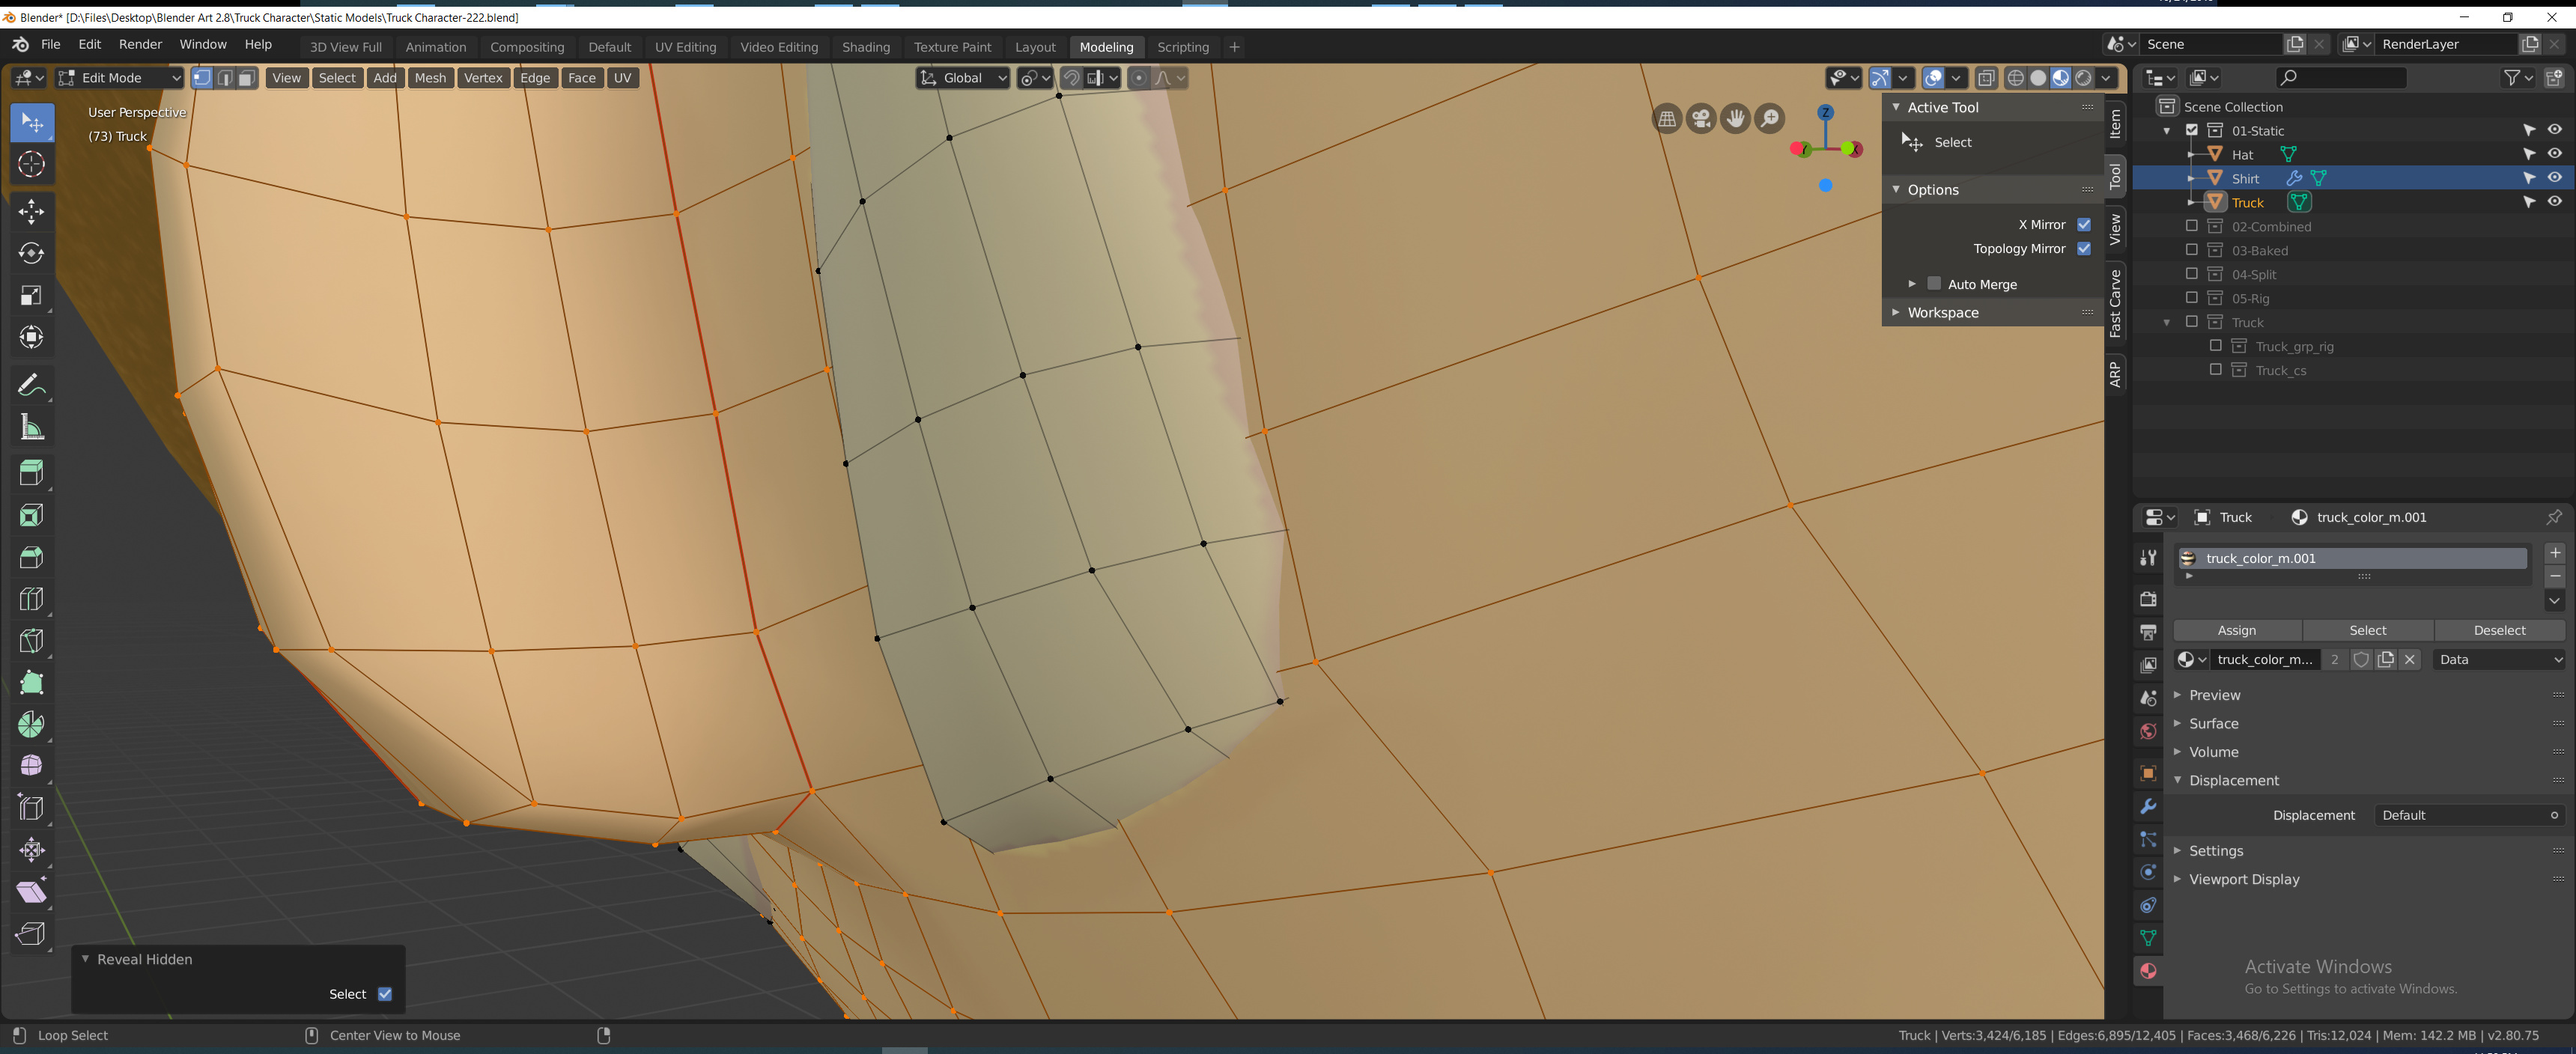Select the Move tool
The height and width of the screenshot is (1054, 2576).
(x=32, y=212)
